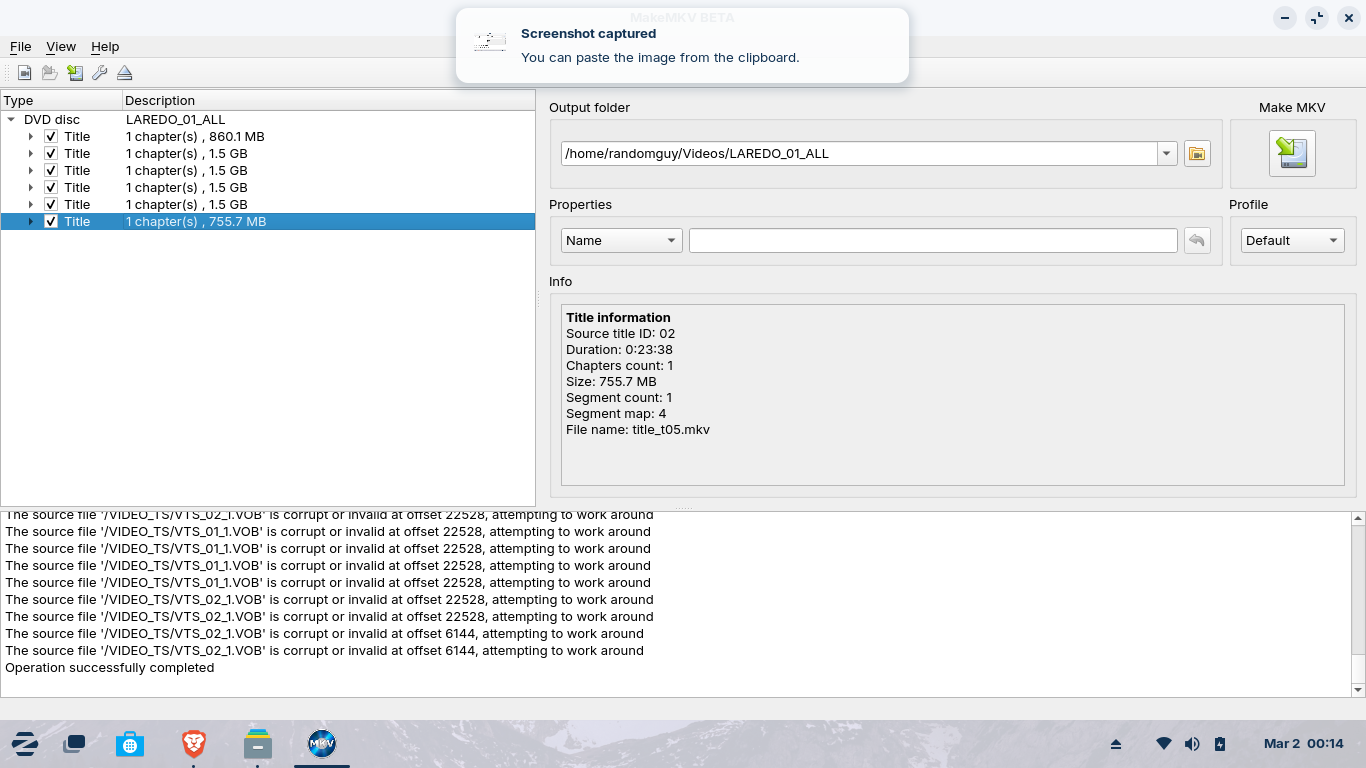This screenshot has height=768, width=1366.
Task: Uncheck the 860.1 MB Title
Action: [51, 136]
